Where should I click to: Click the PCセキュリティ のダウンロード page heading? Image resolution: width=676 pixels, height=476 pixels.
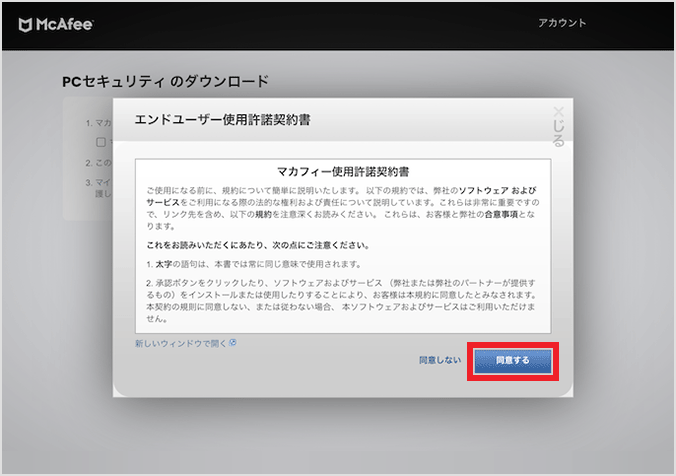click(166, 81)
